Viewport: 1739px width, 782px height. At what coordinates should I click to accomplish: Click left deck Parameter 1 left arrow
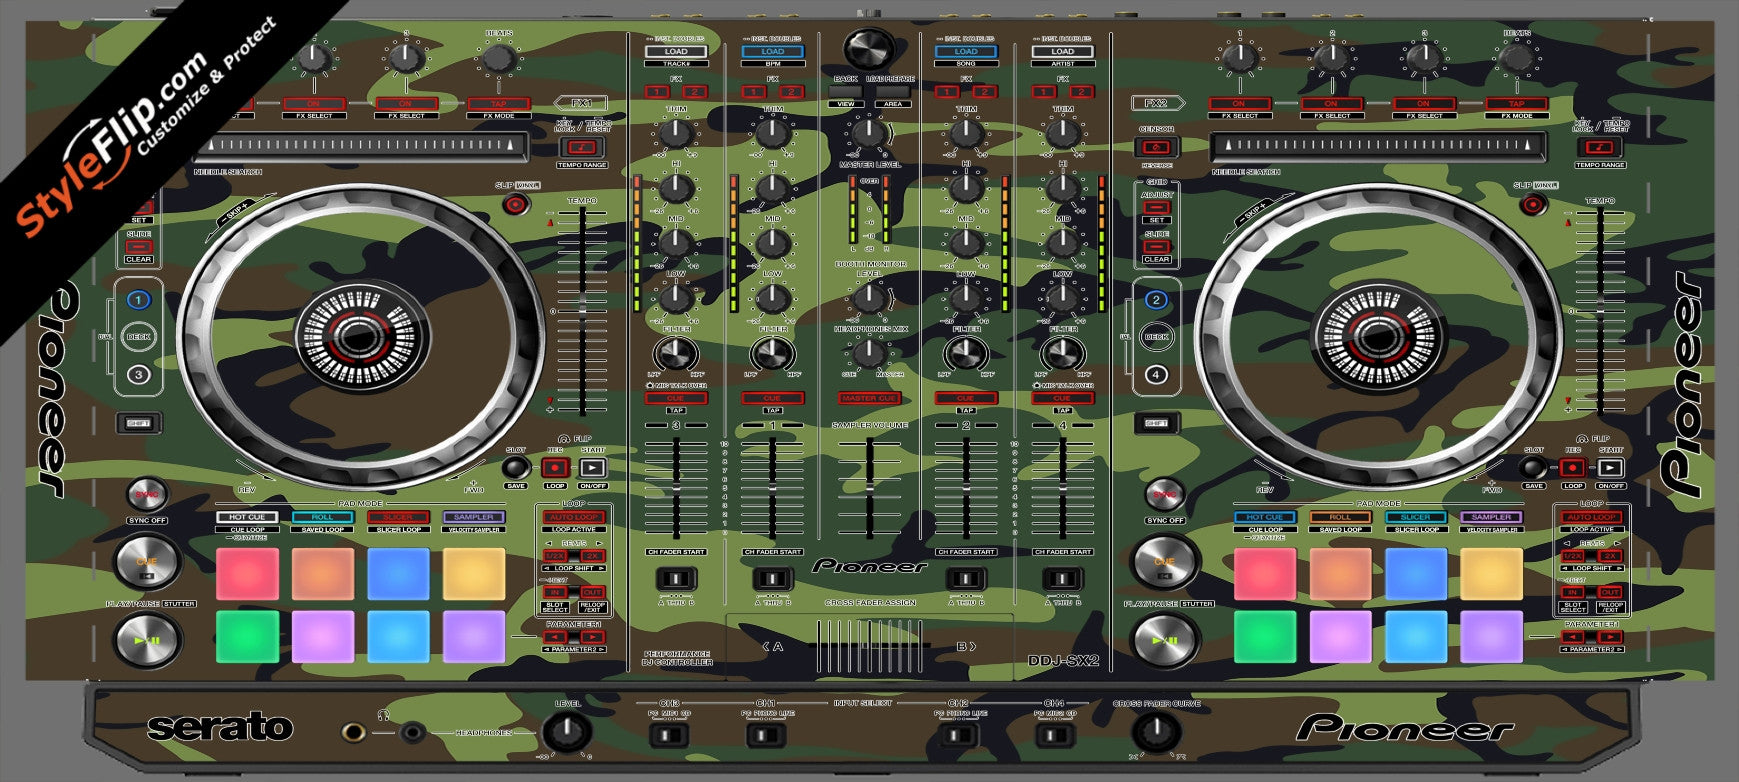pyautogui.click(x=555, y=636)
